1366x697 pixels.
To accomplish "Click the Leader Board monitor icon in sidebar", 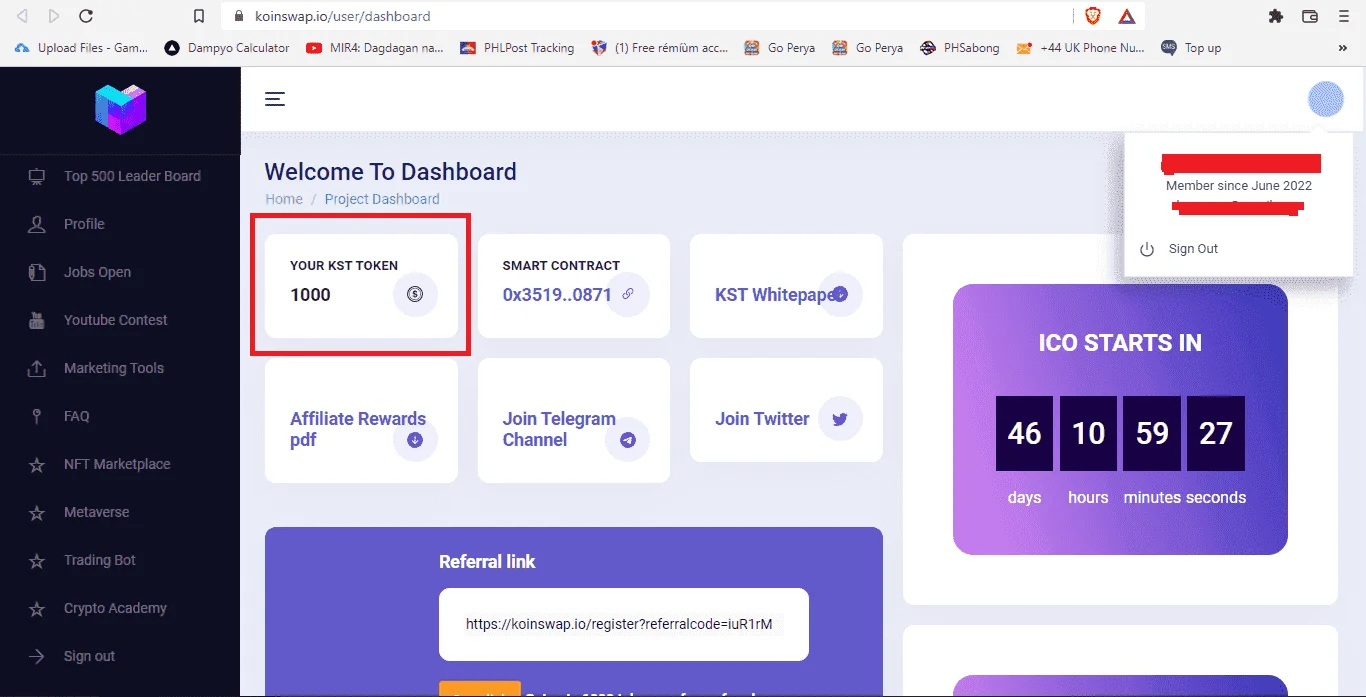I will [37, 177].
